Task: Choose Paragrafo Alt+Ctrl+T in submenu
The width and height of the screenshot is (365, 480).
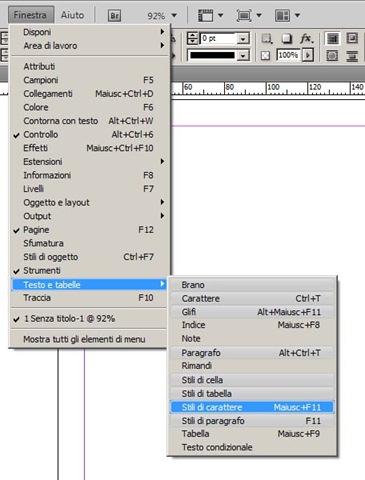Action: (x=252, y=353)
